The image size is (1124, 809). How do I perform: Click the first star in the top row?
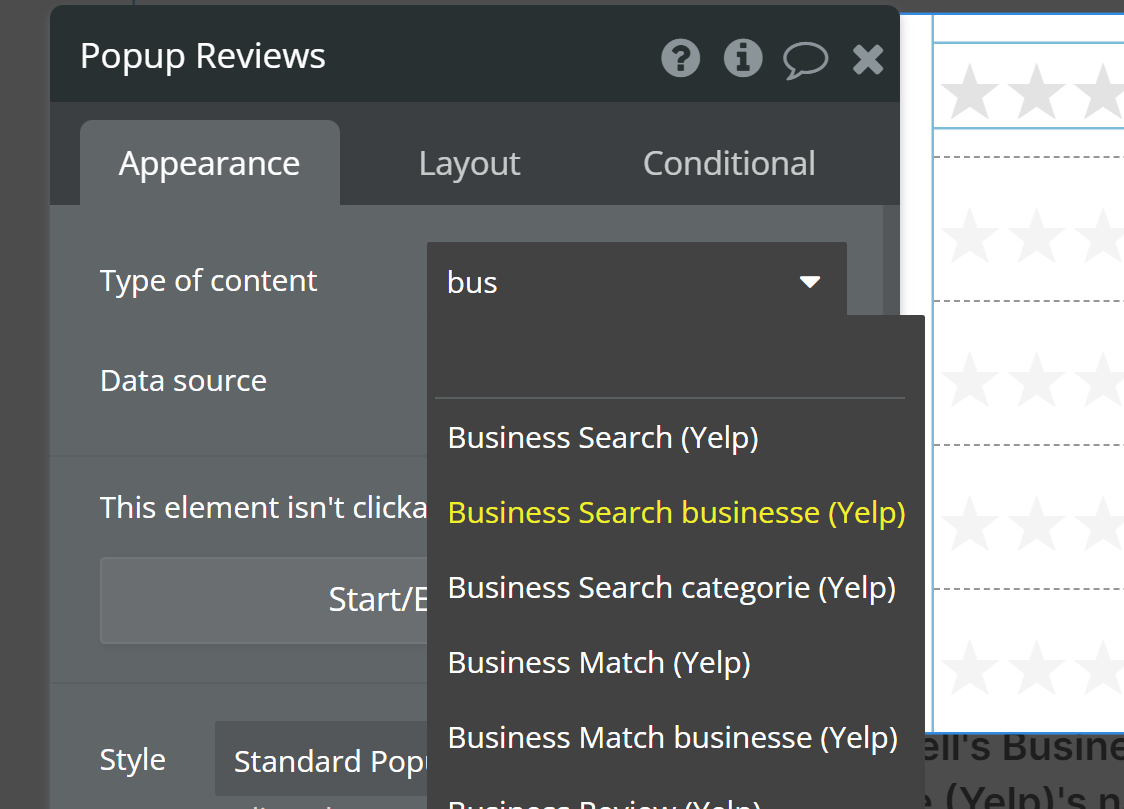(x=970, y=91)
